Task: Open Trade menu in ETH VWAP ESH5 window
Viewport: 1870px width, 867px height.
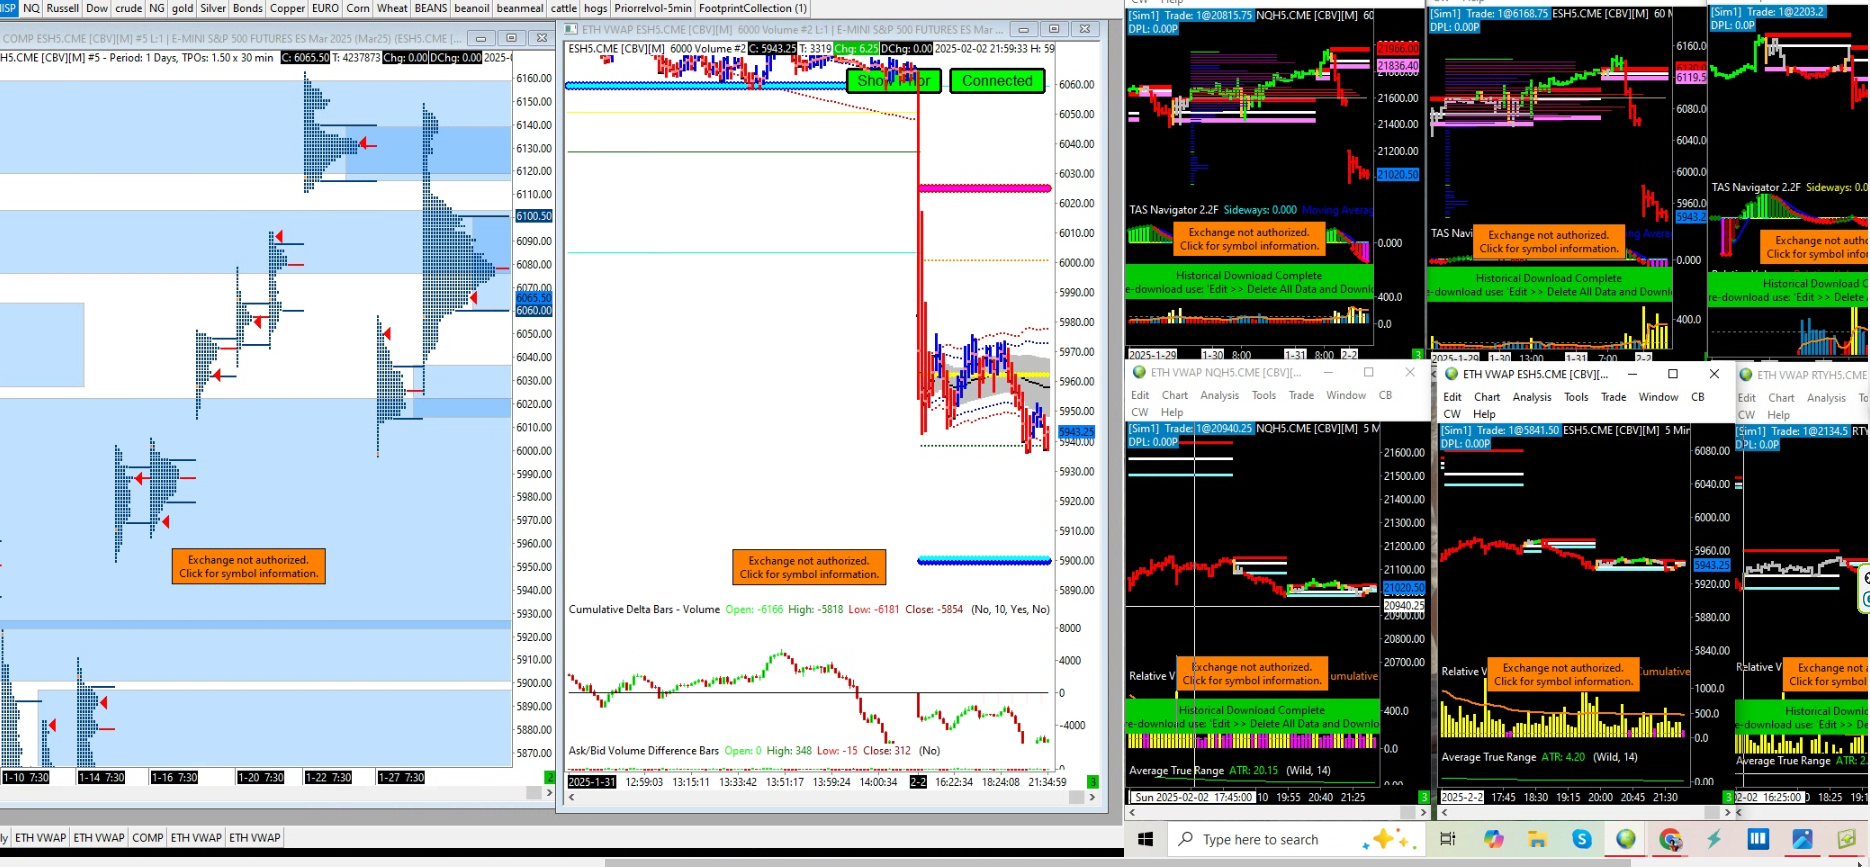Action: tap(1614, 397)
